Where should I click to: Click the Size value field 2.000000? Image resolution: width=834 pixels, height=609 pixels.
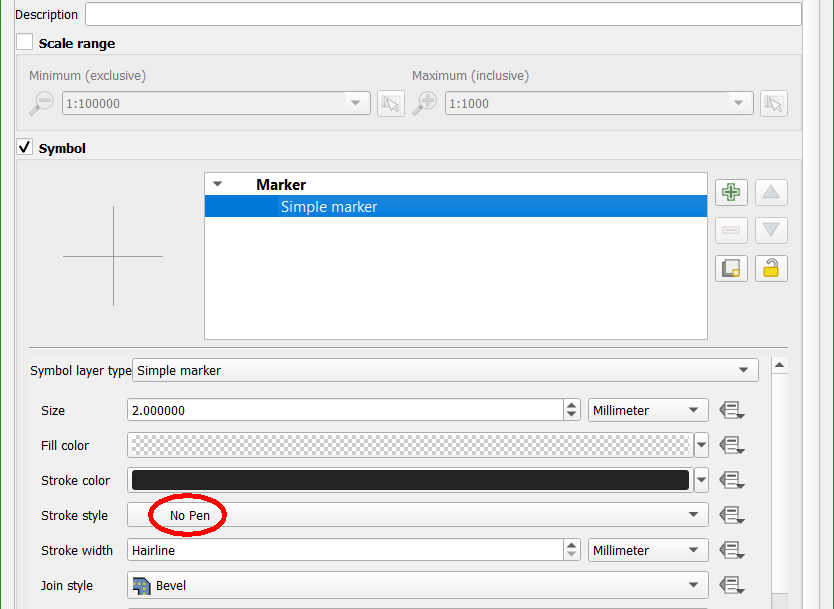(x=345, y=410)
